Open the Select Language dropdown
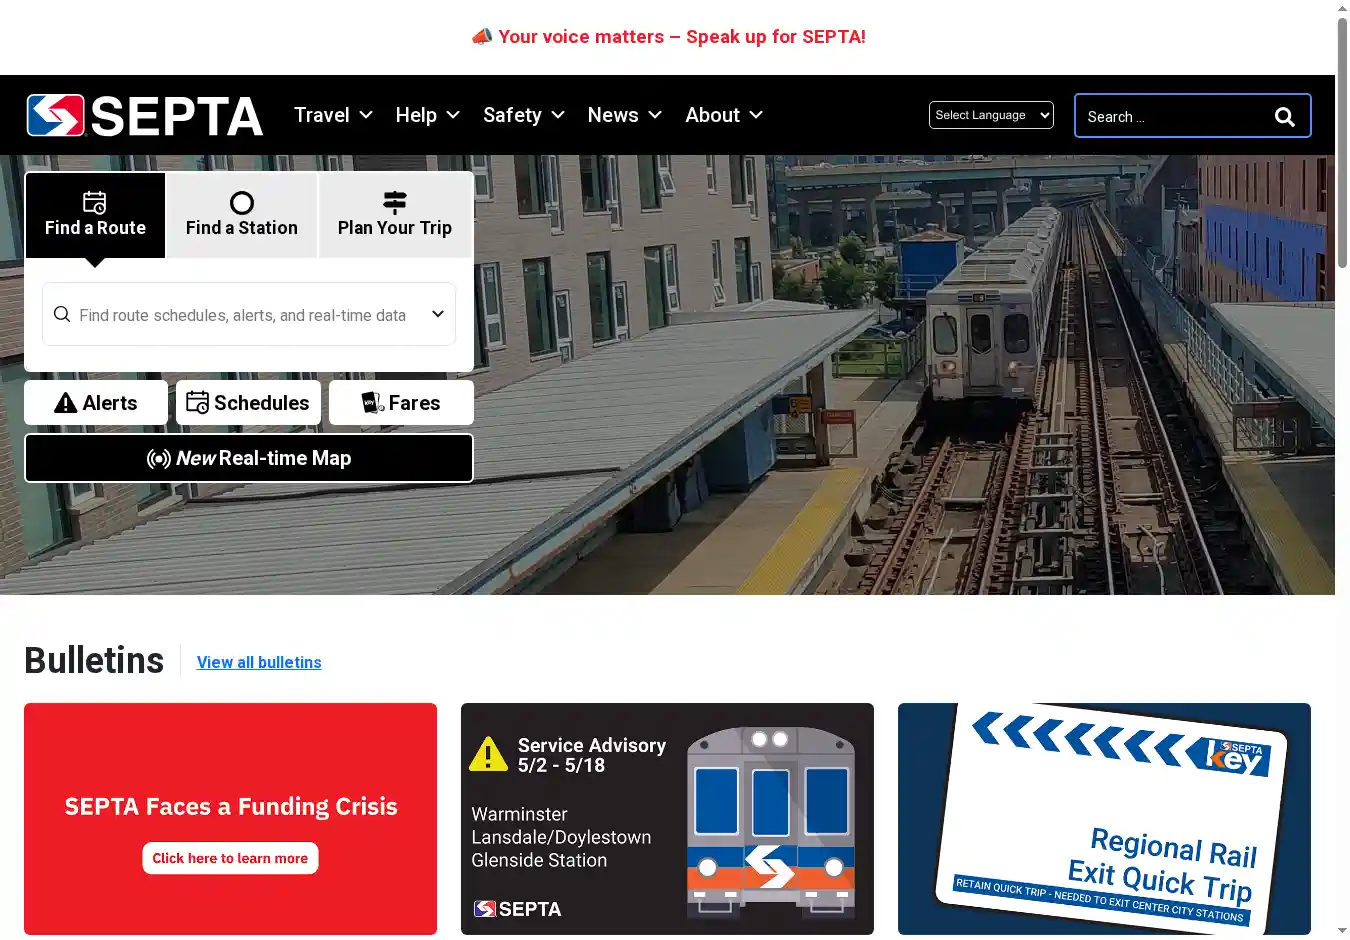This screenshot has height=940, width=1350. (x=991, y=115)
